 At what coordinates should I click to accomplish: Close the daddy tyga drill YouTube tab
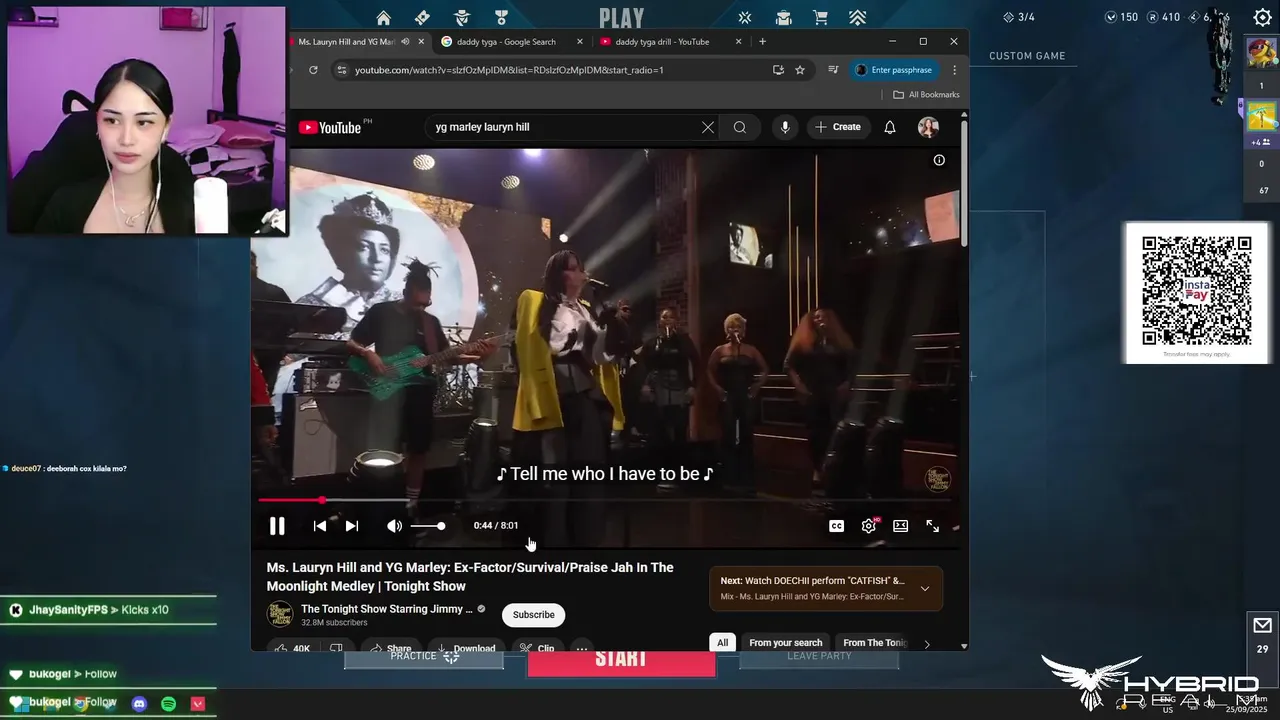pyautogui.click(x=739, y=42)
